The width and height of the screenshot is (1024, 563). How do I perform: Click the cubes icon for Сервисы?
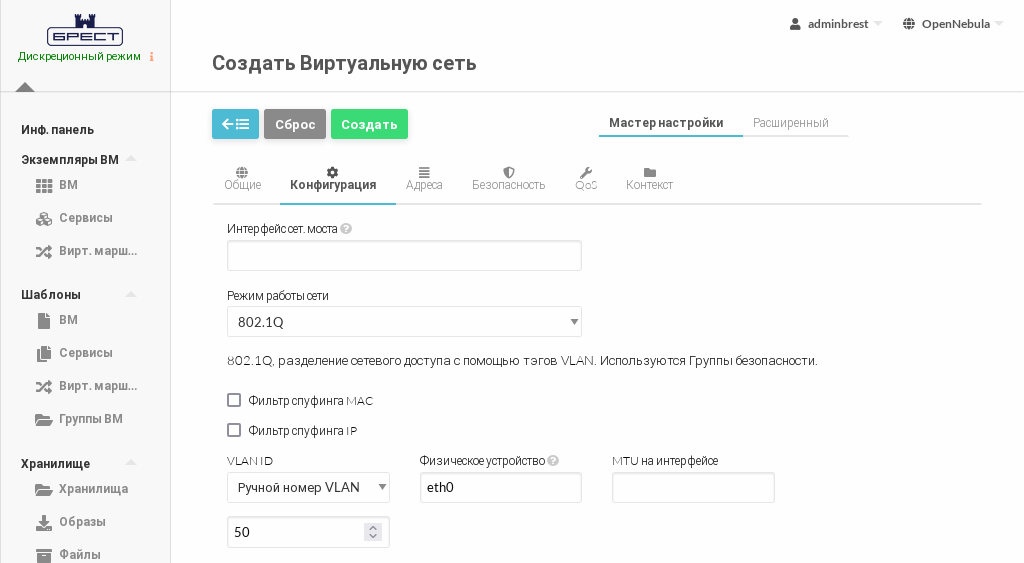43,218
